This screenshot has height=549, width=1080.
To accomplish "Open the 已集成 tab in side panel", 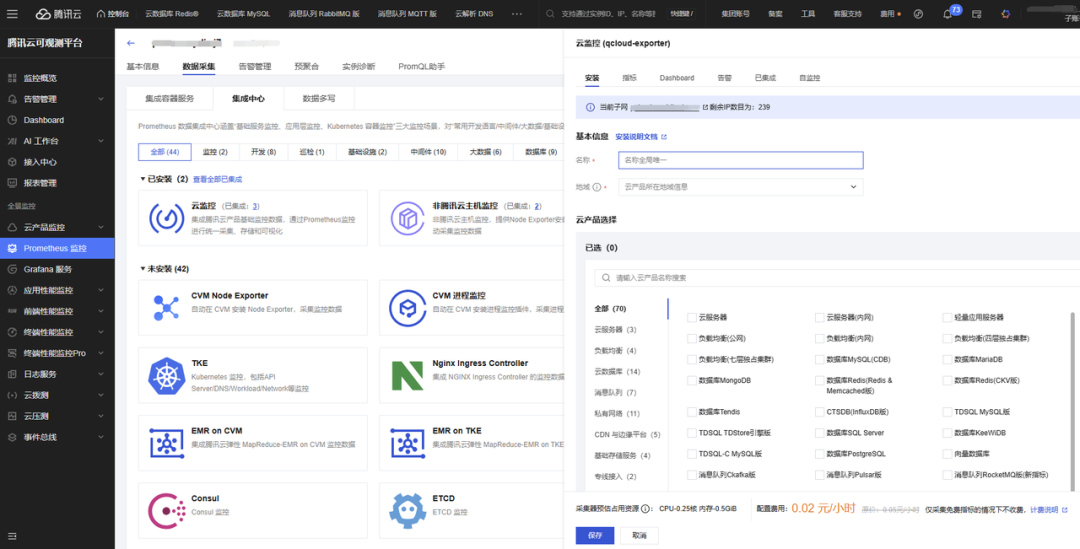I will 765,78.
